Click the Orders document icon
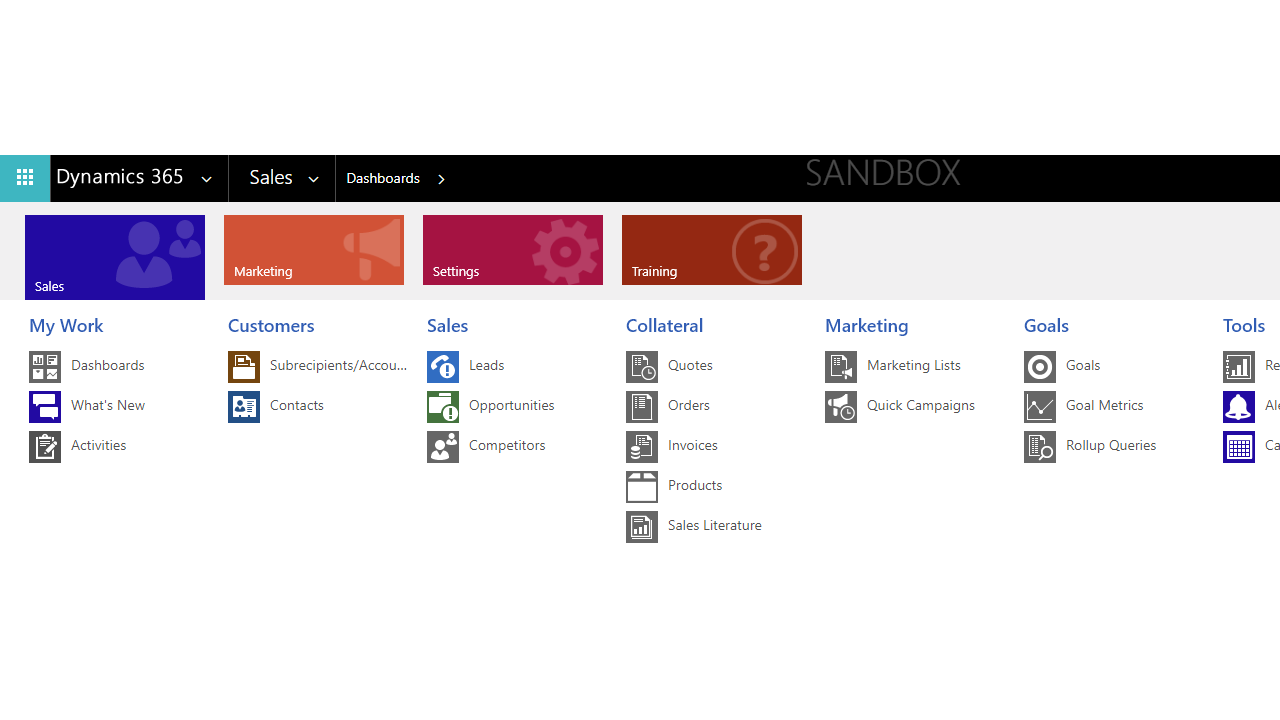Viewport: 1280px width, 720px height. 642,407
